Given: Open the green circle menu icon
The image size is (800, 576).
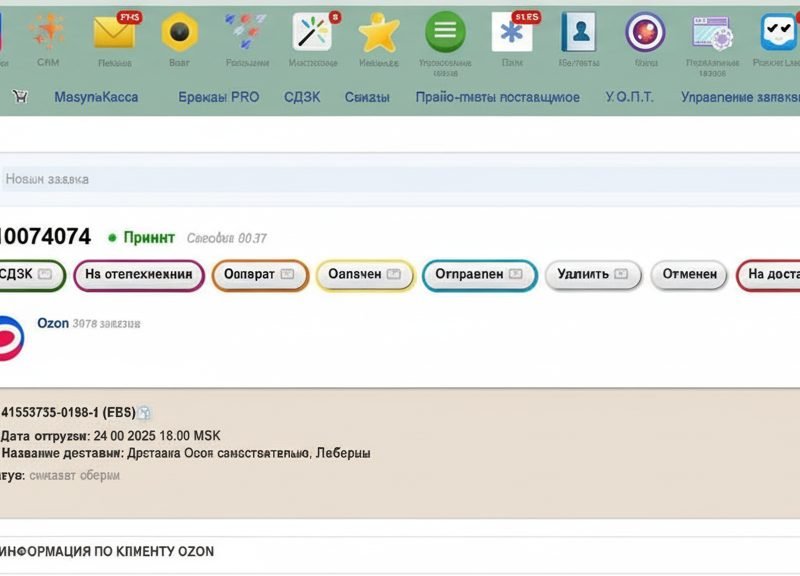Looking at the screenshot, I should pos(445,32).
